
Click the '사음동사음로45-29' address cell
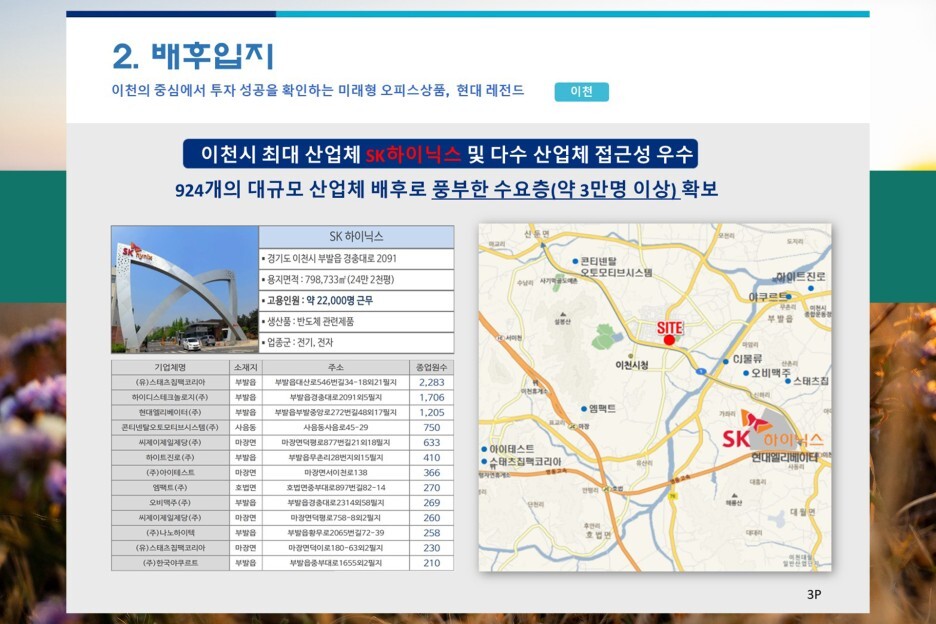click(335, 428)
